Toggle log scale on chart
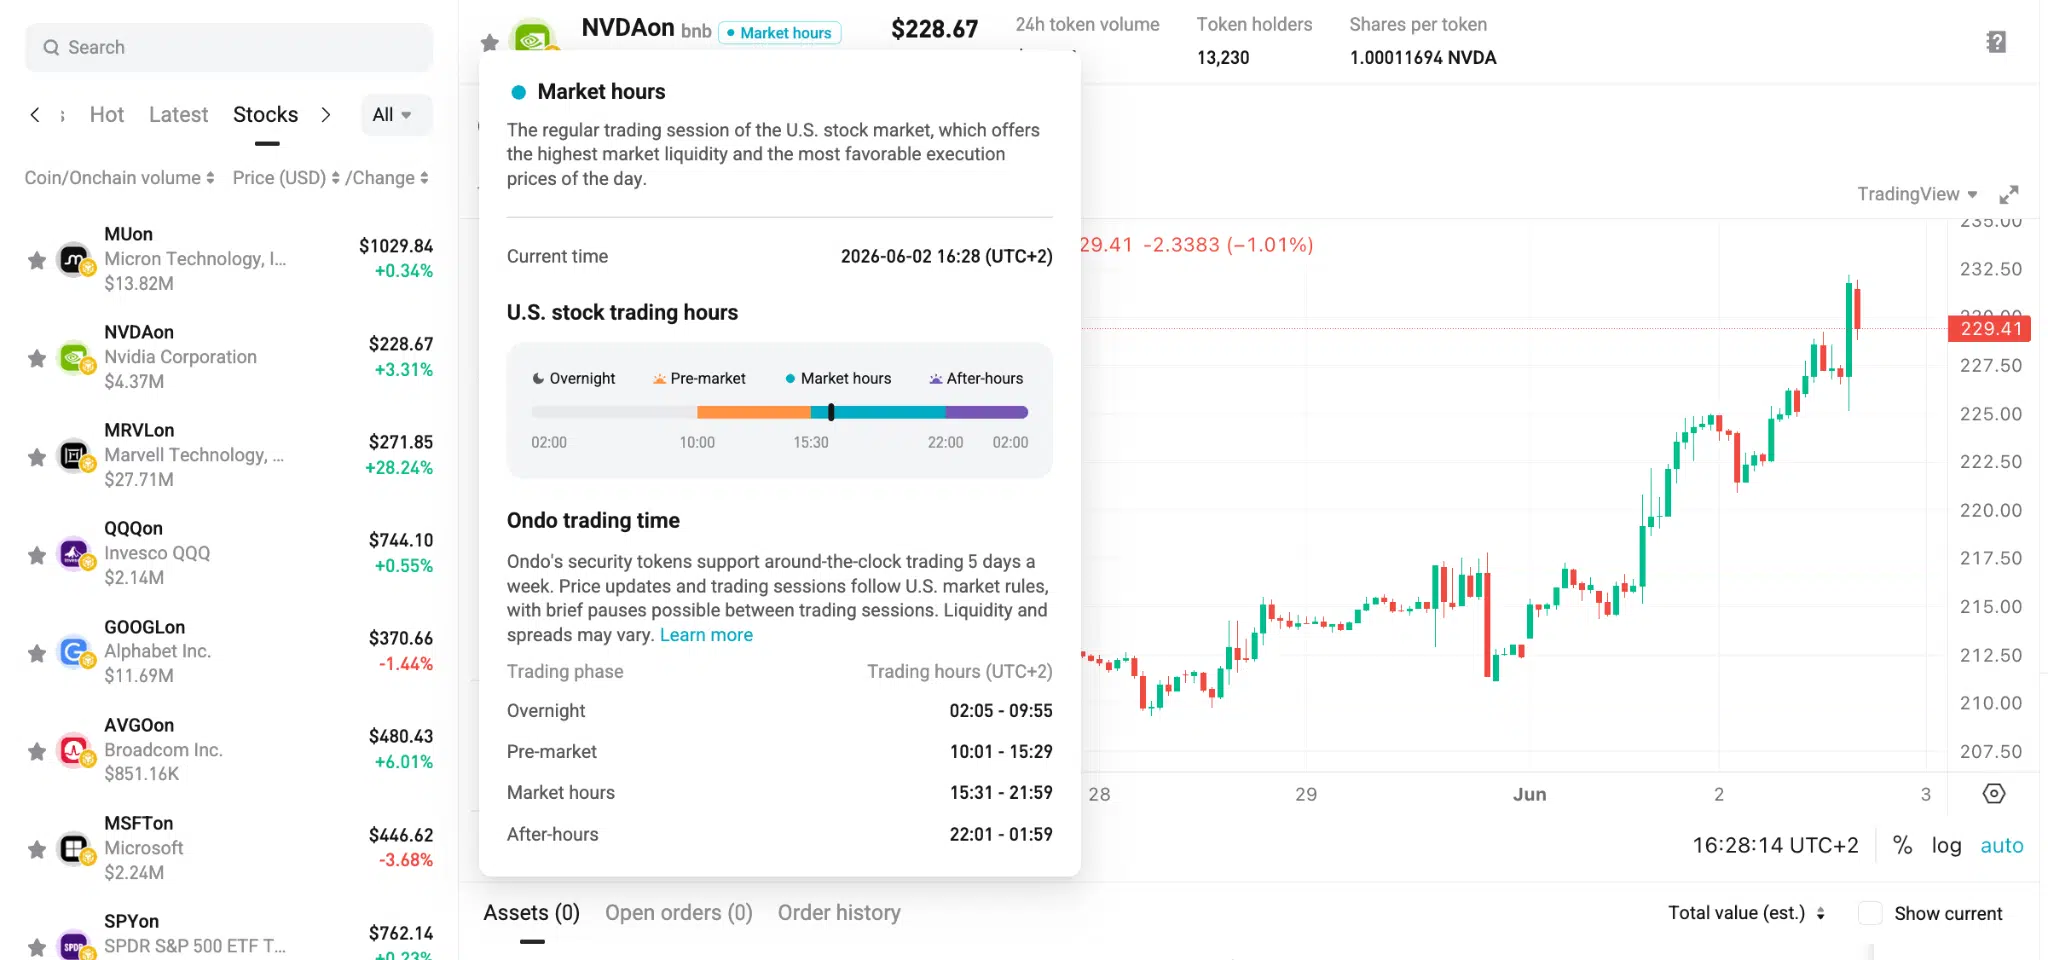Image resolution: width=2048 pixels, height=960 pixels. (1946, 845)
